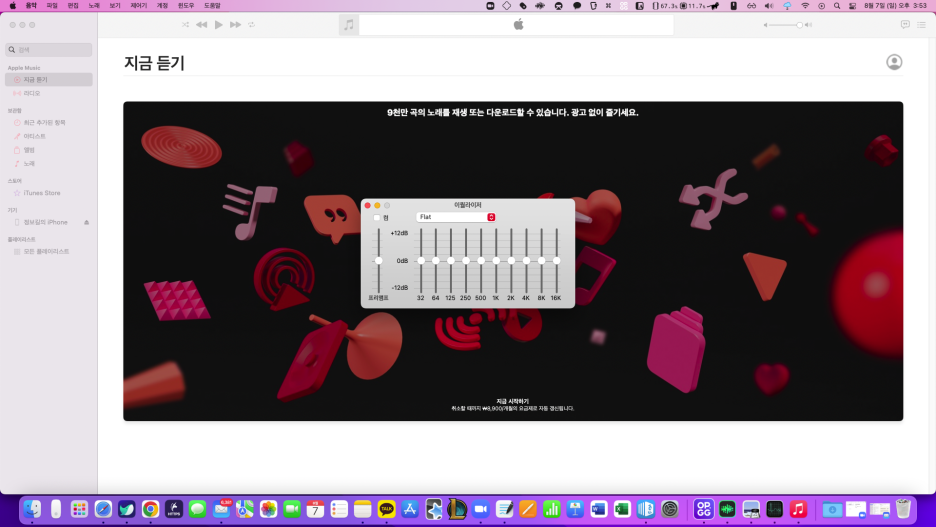Open Spotlight search in the menu bar
Viewport: 936px width, 527px height.
pyautogui.click(x=837, y=6)
